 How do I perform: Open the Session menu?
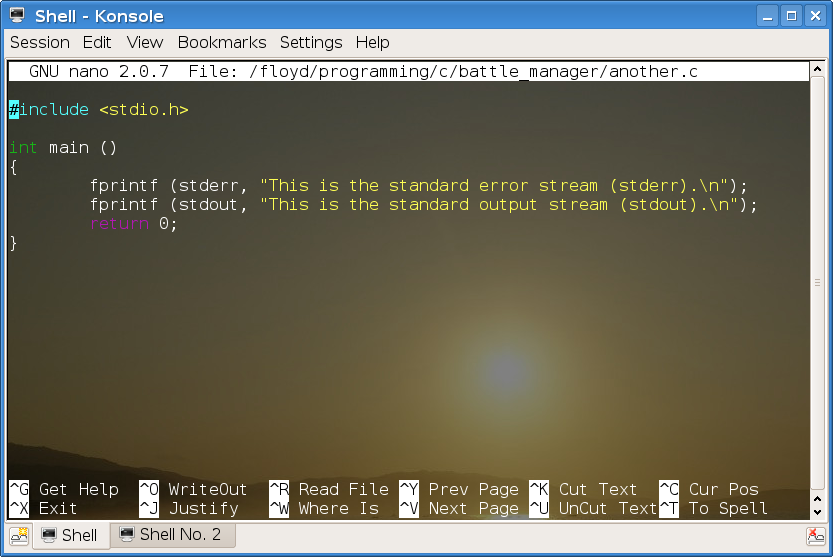[x=40, y=43]
